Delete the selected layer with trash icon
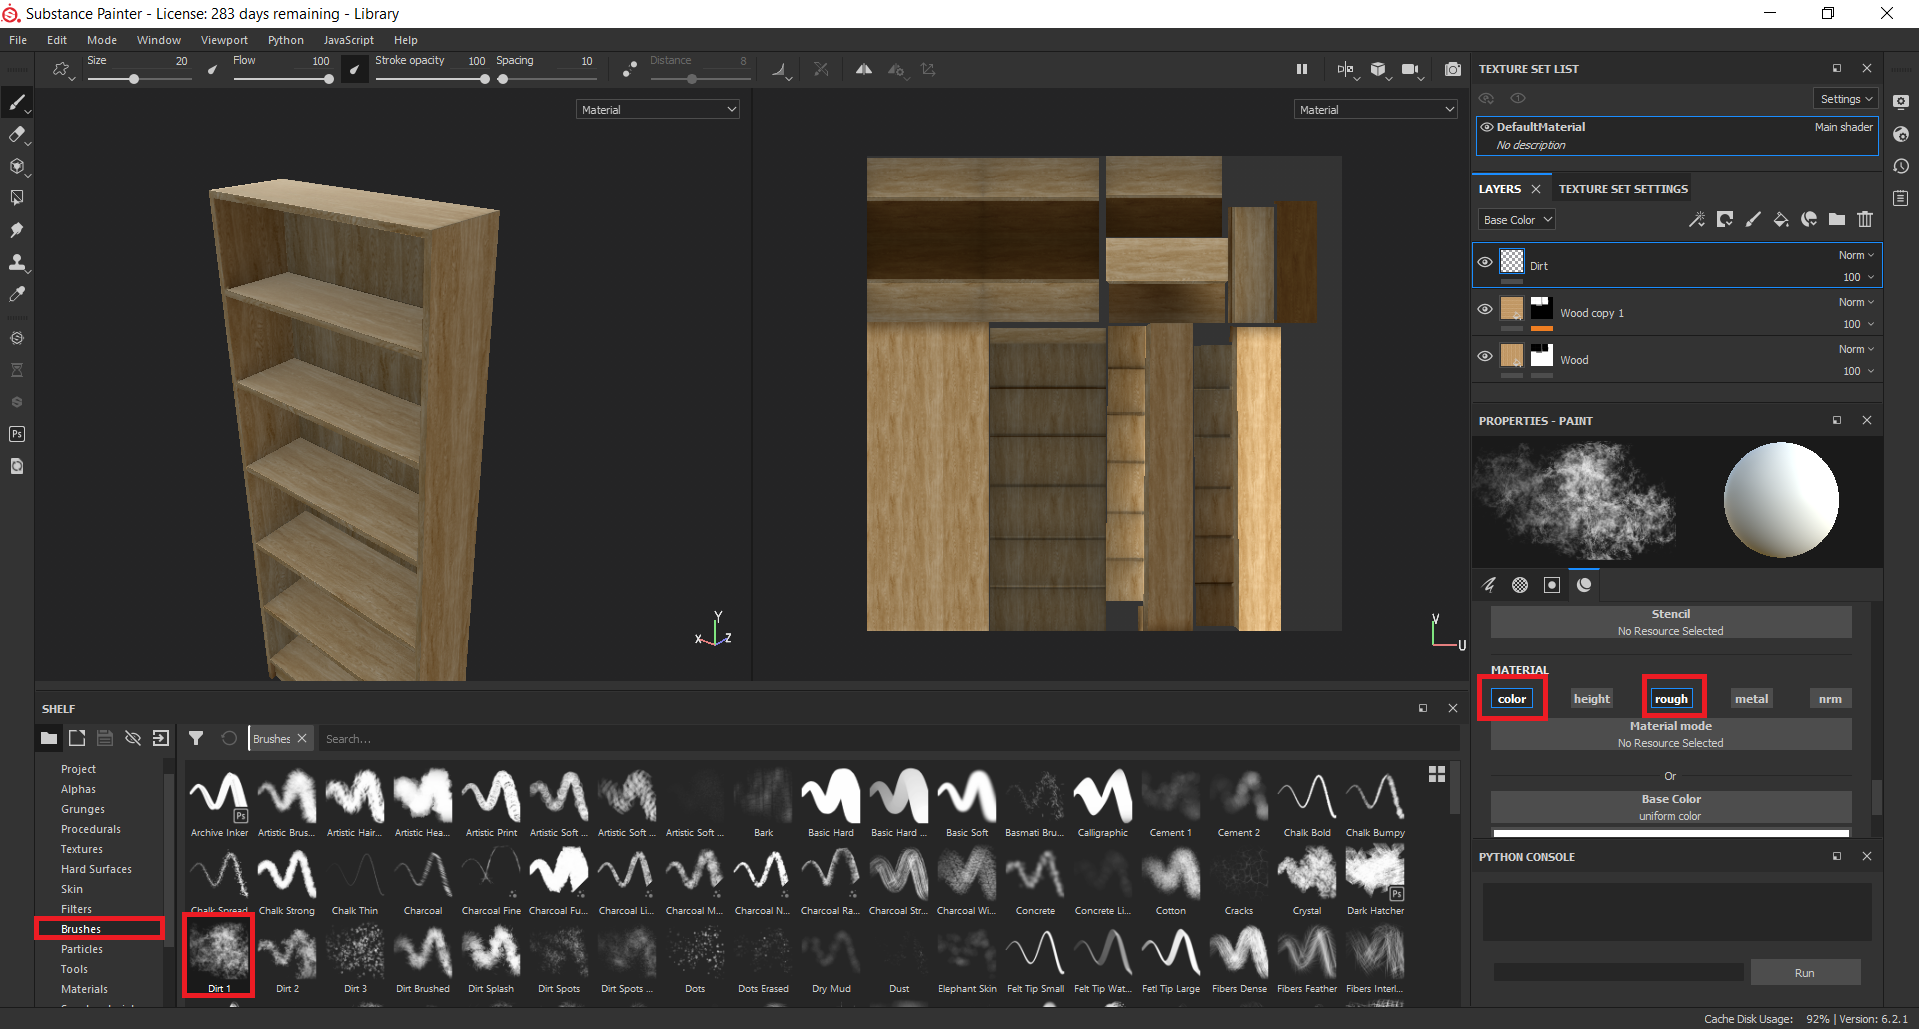Image resolution: width=1919 pixels, height=1029 pixels. tap(1865, 219)
